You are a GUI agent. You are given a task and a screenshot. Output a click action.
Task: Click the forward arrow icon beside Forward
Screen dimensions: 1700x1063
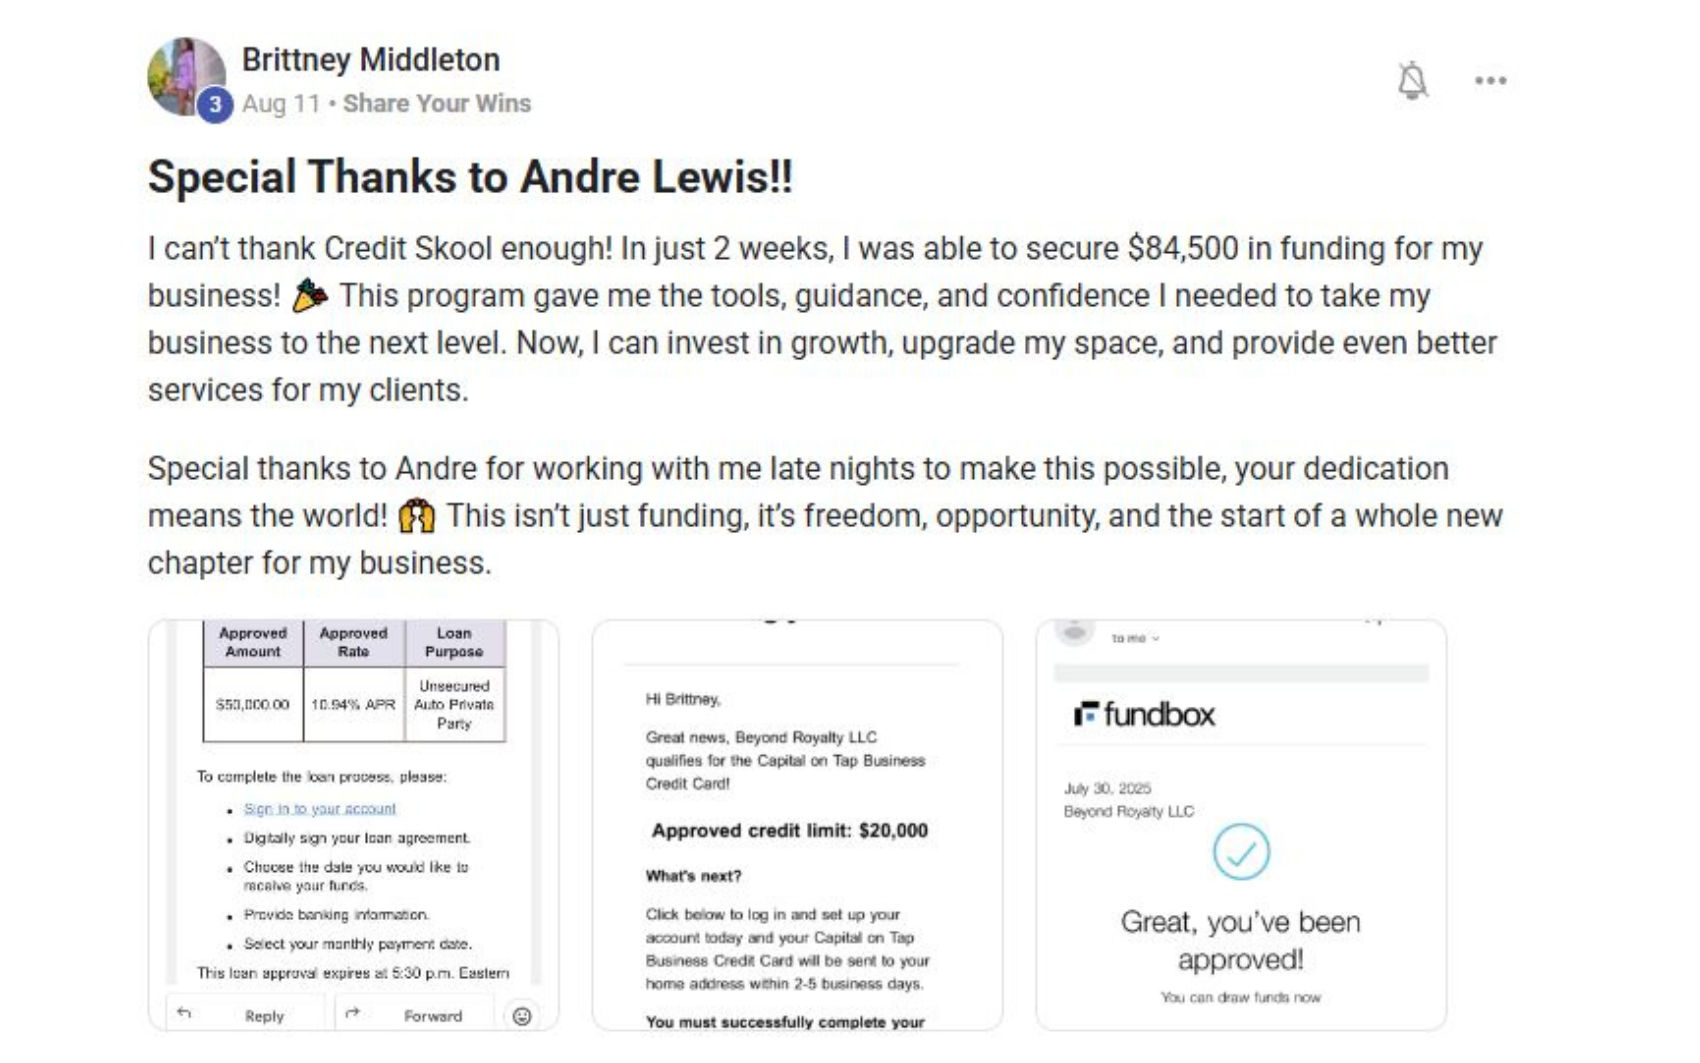(352, 1013)
